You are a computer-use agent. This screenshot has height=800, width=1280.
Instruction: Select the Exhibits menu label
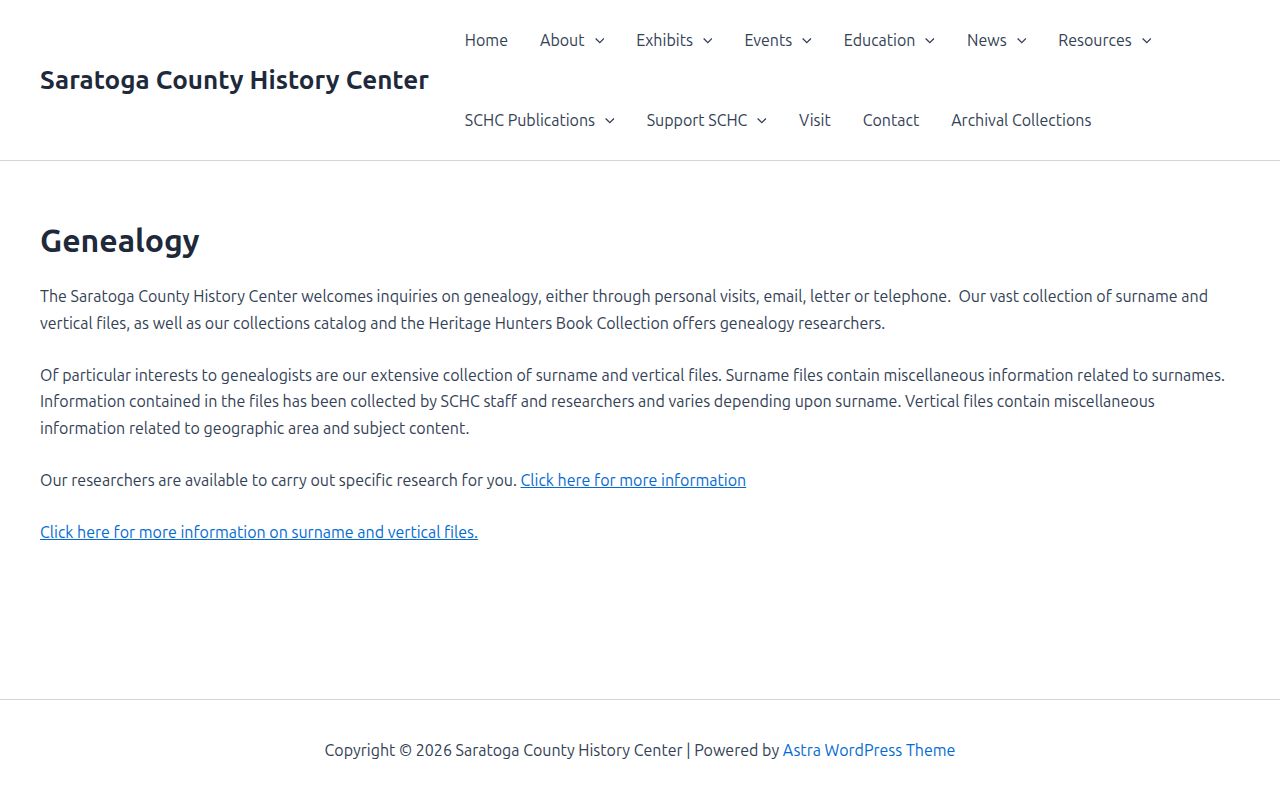[664, 40]
